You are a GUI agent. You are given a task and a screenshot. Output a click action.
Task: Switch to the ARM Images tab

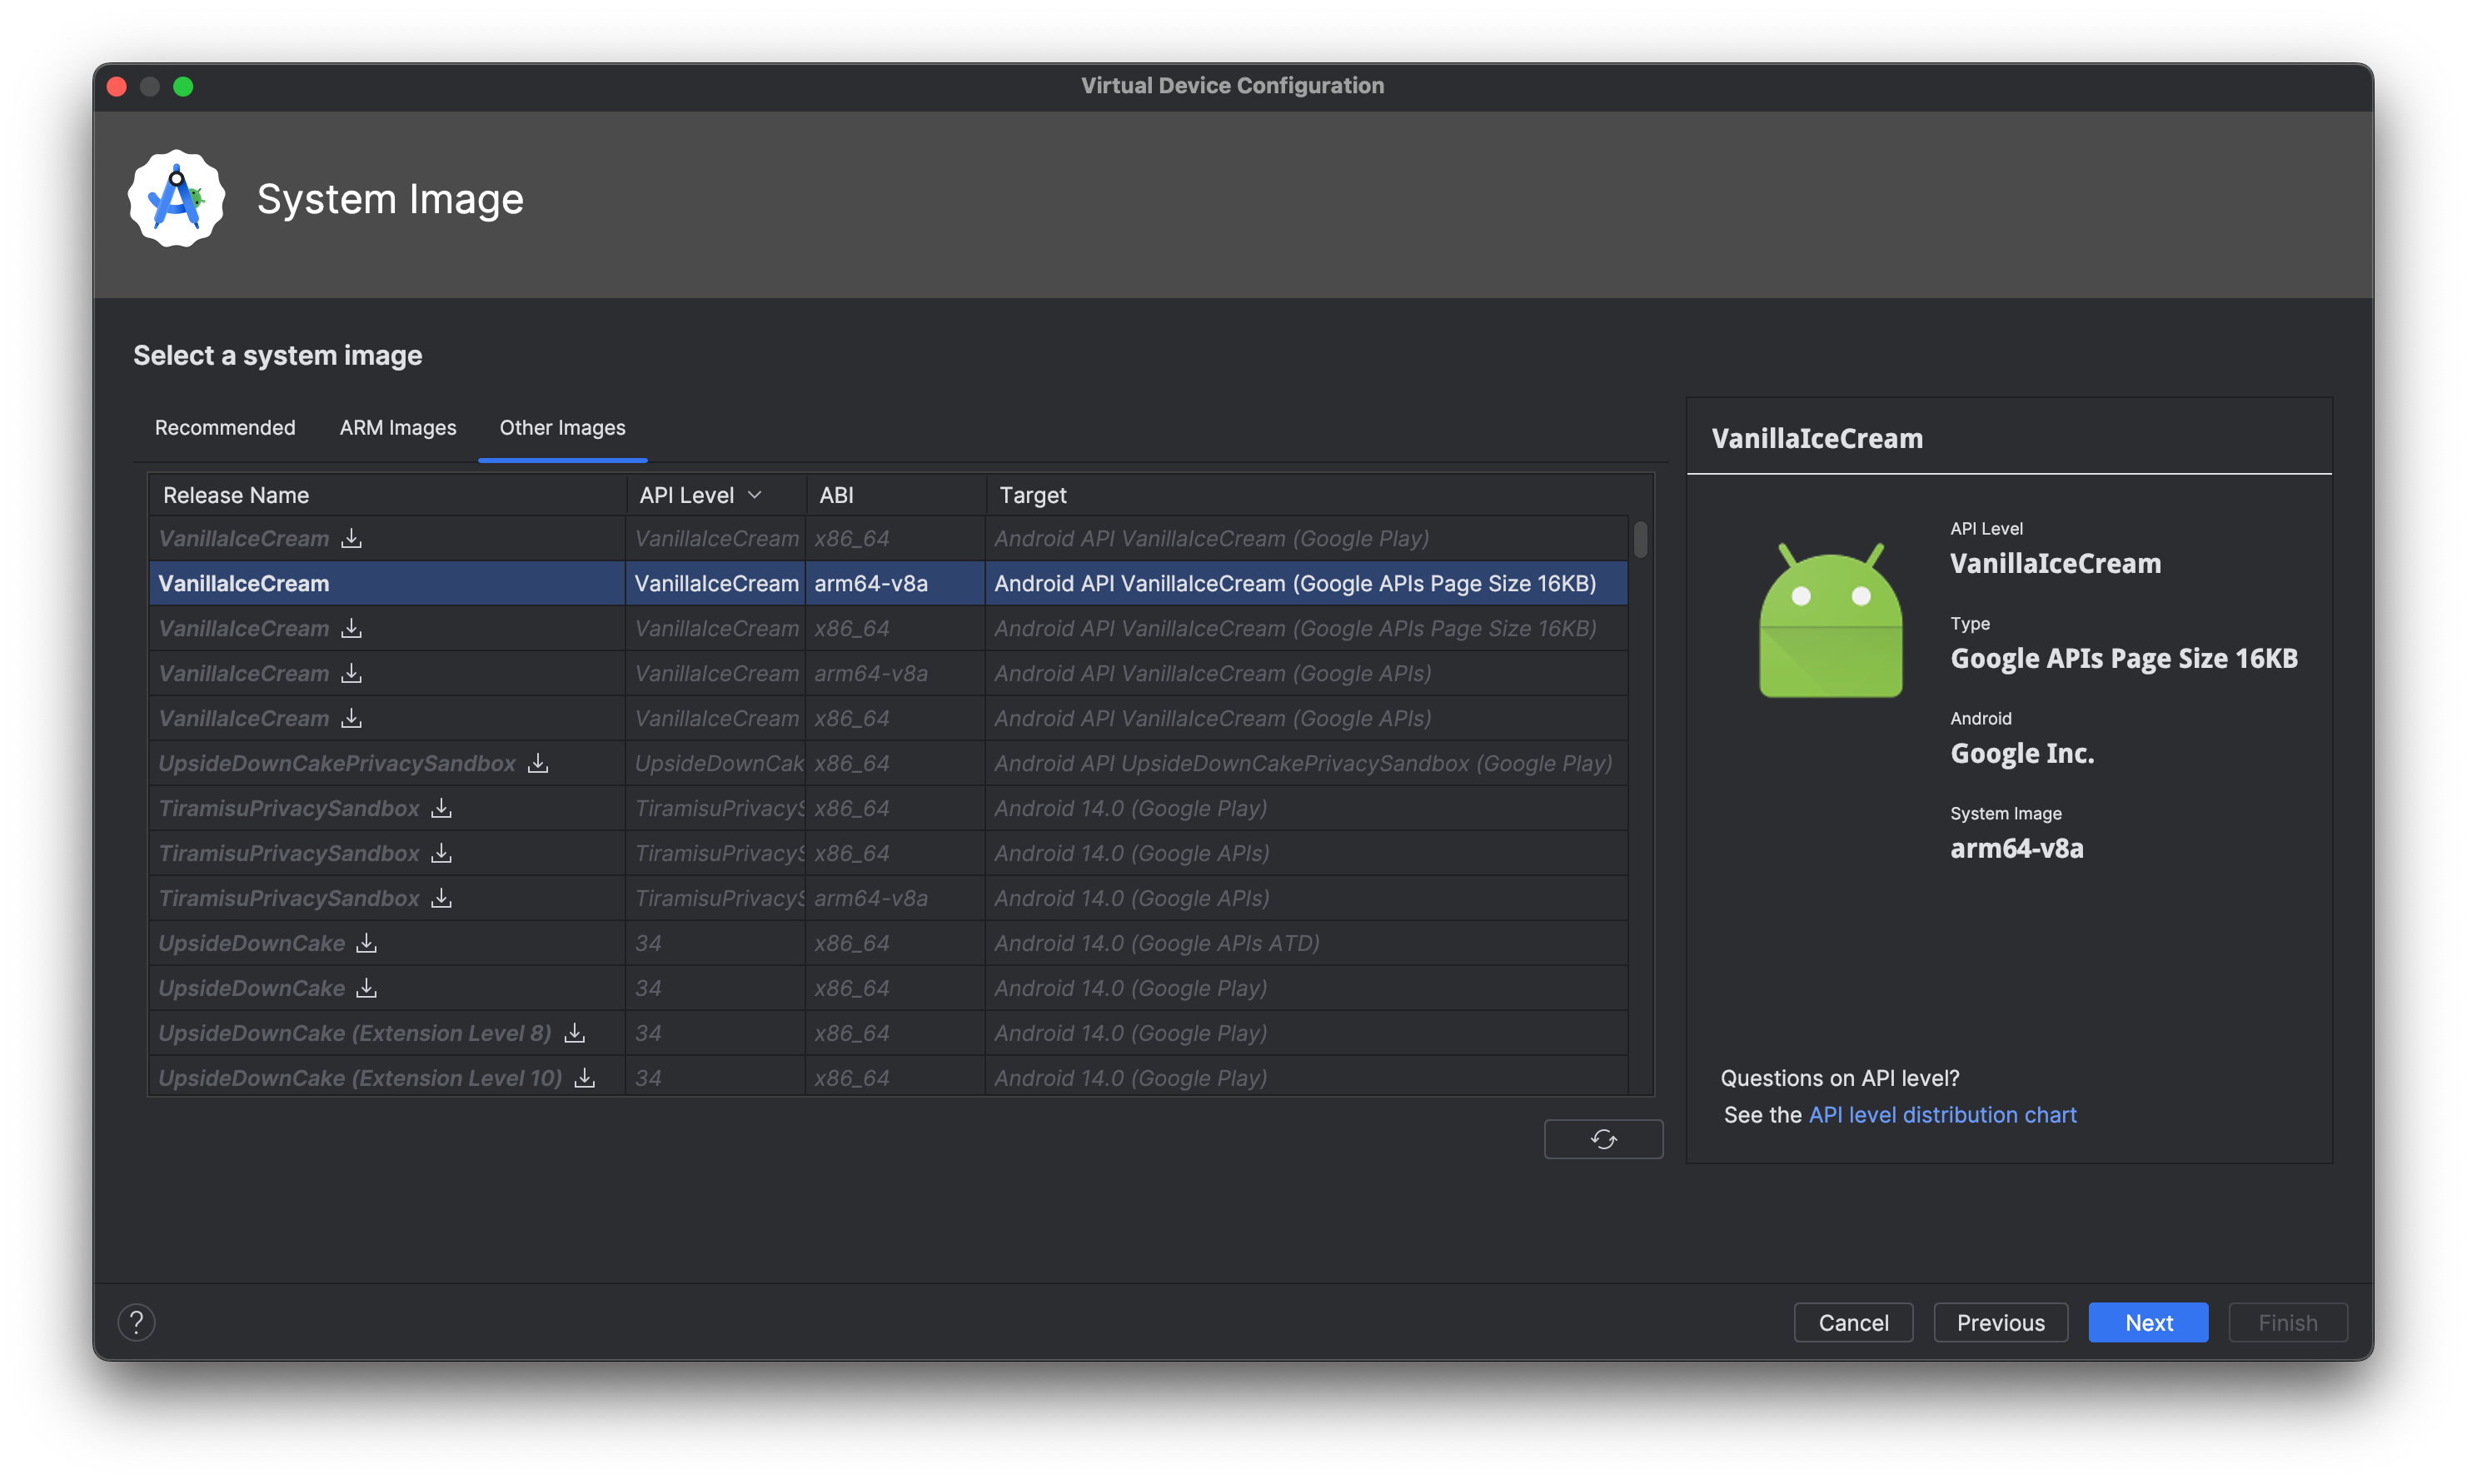pyautogui.click(x=396, y=428)
